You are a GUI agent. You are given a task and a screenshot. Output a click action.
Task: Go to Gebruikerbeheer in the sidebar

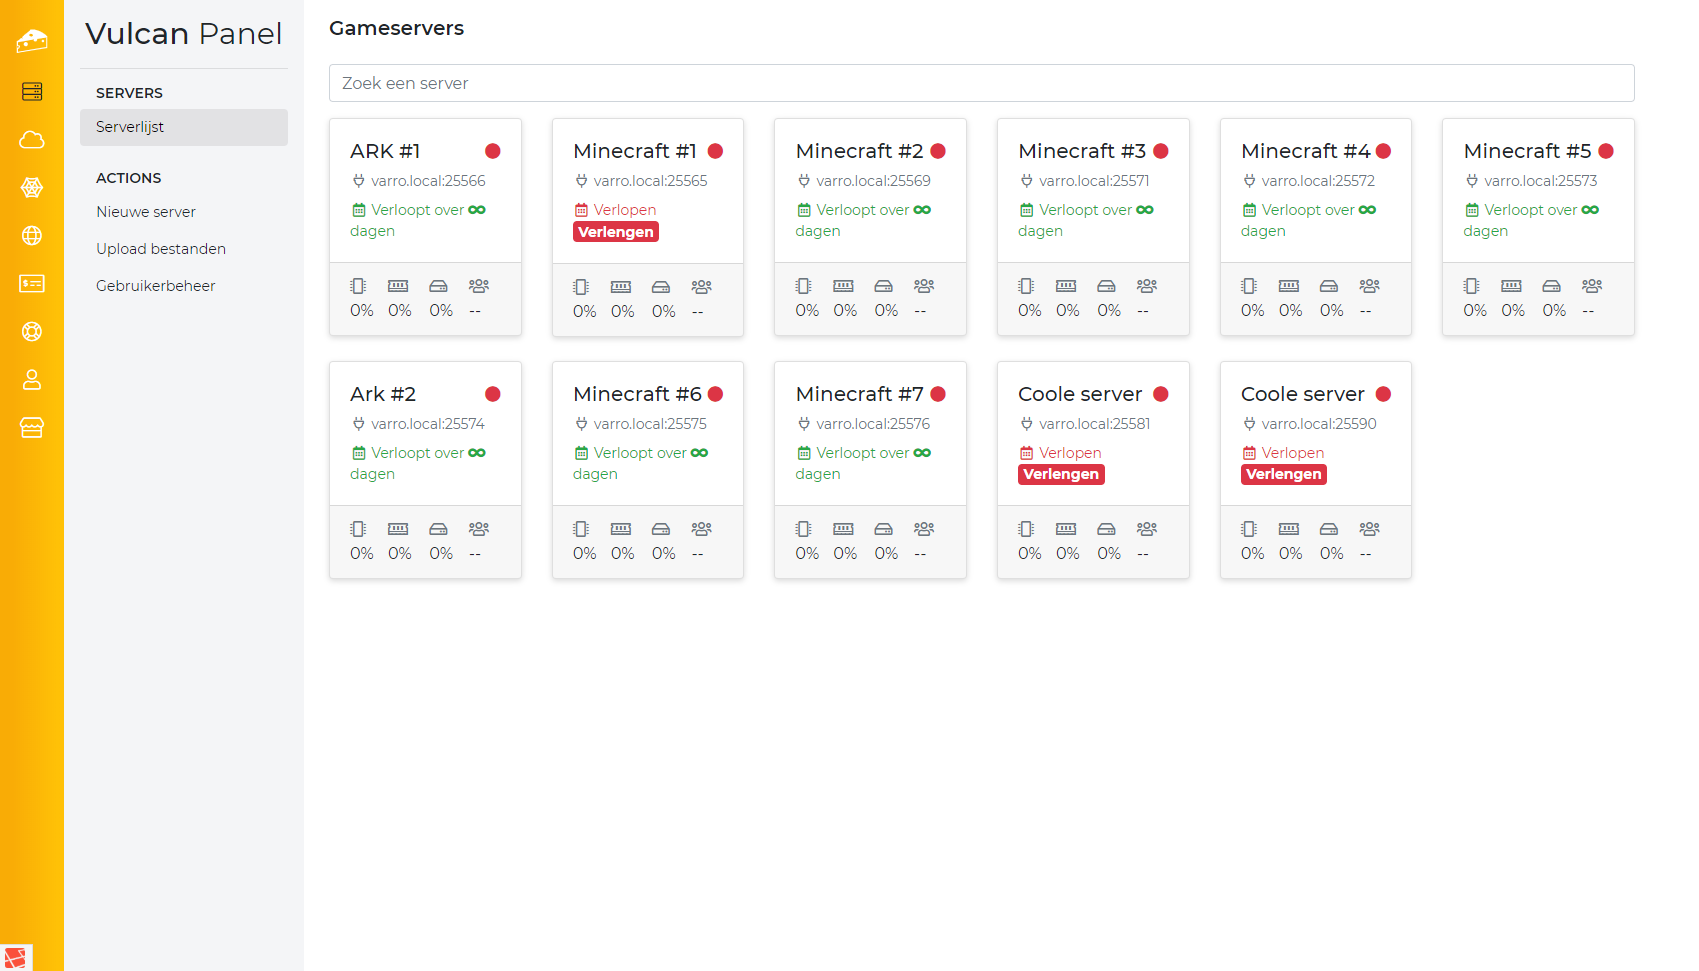point(156,286)
